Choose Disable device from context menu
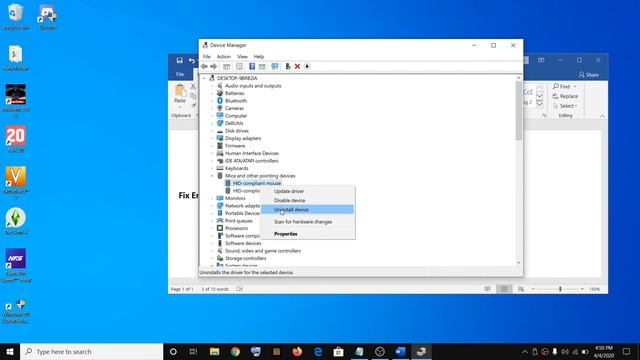Viewport: 640px width, 360px height. pyautogui.click(x=307, y=200)
